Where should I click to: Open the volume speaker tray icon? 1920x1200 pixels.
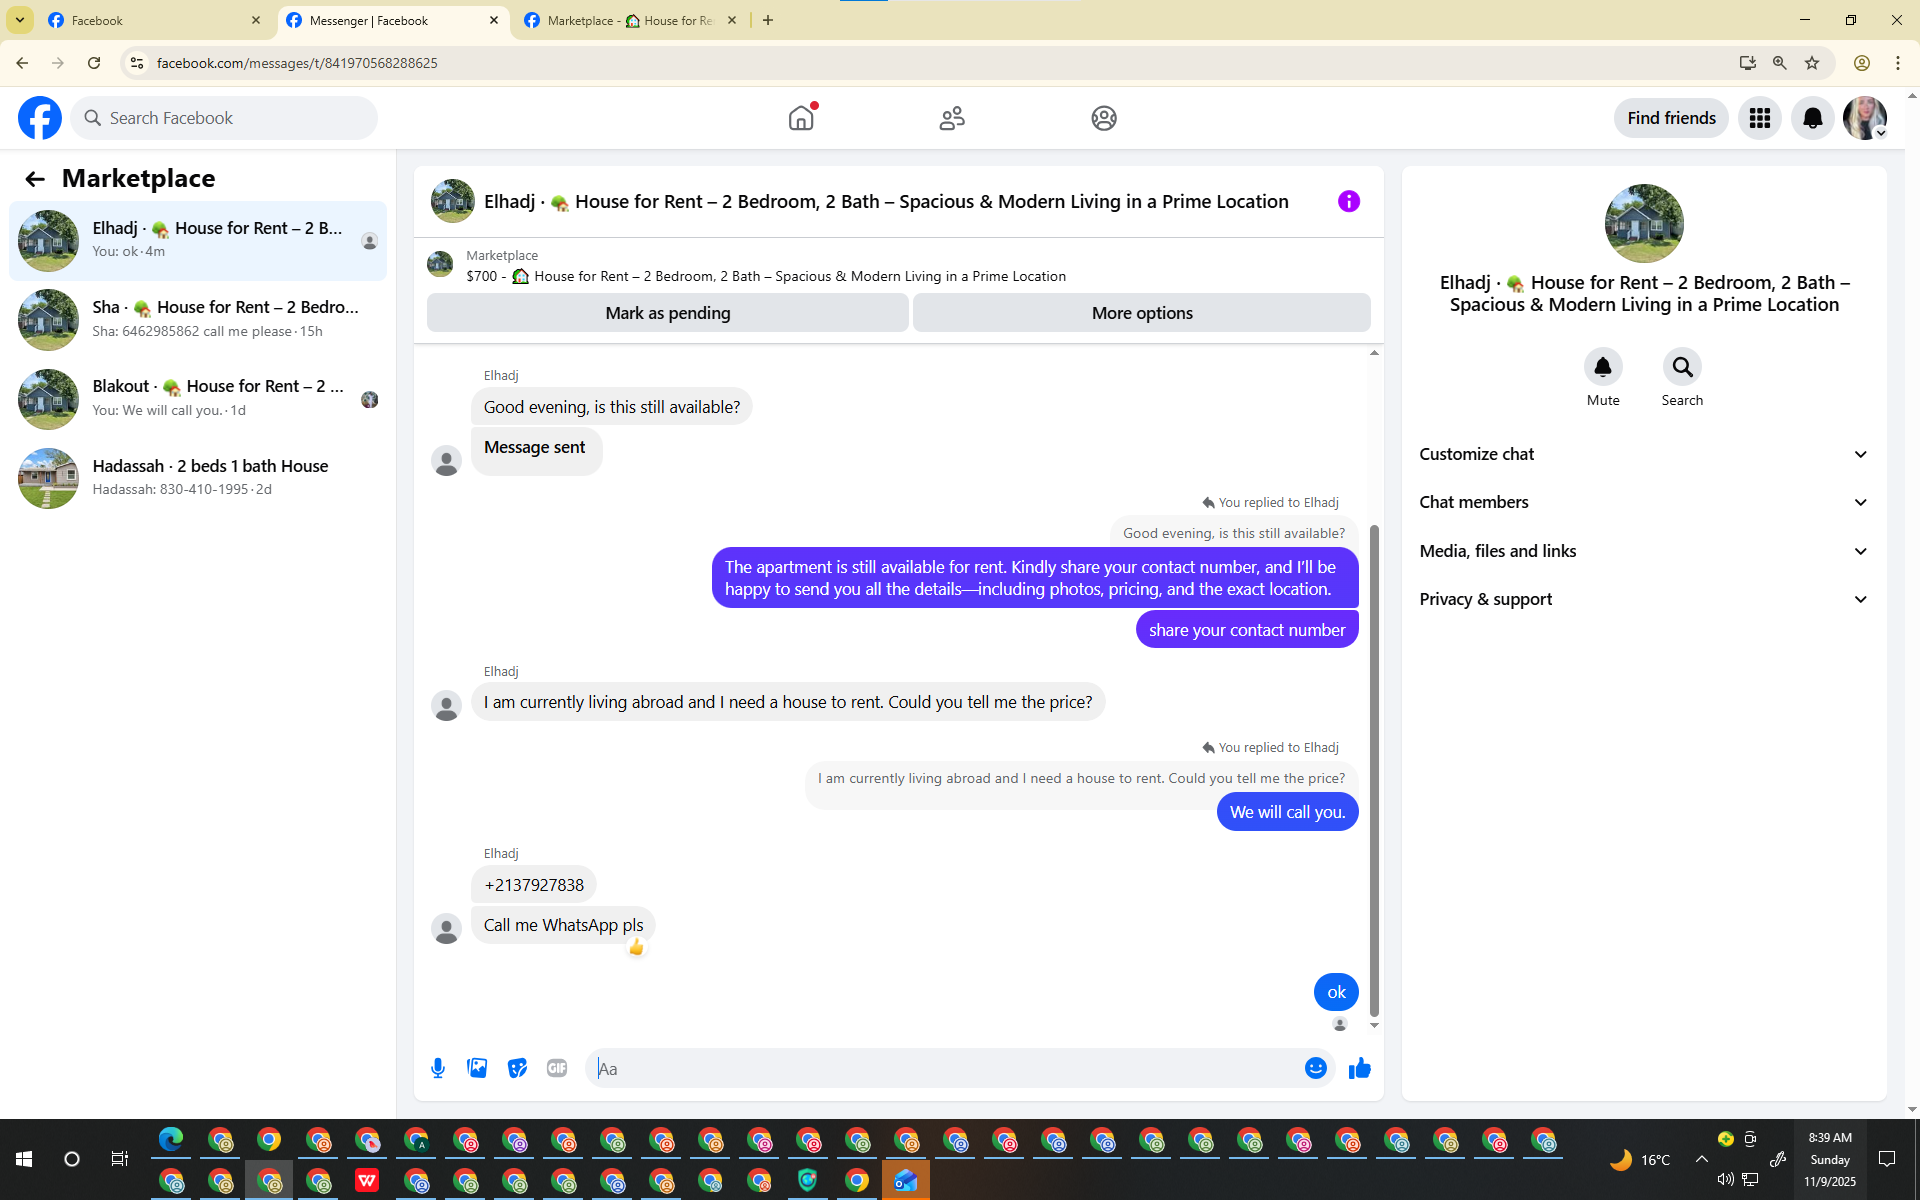click(1725, 1180)
